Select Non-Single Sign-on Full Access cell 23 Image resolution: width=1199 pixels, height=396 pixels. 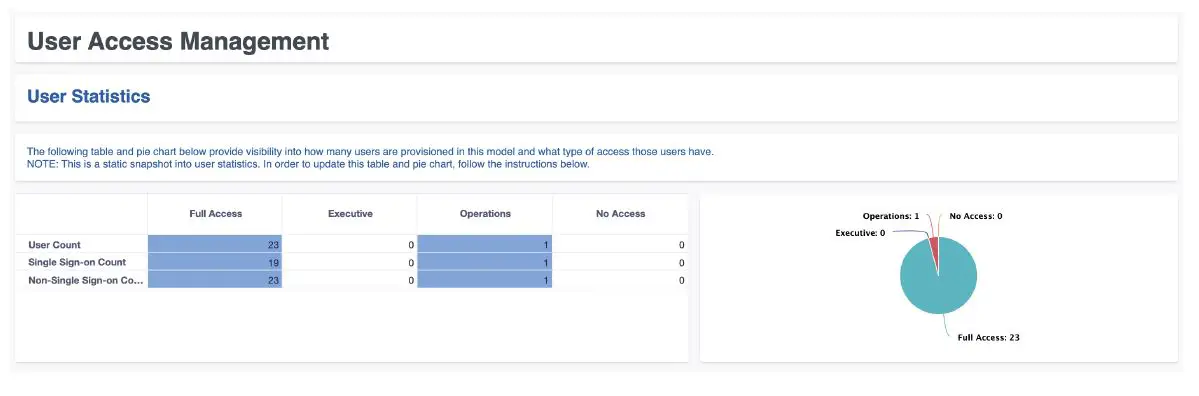[215, 281]
